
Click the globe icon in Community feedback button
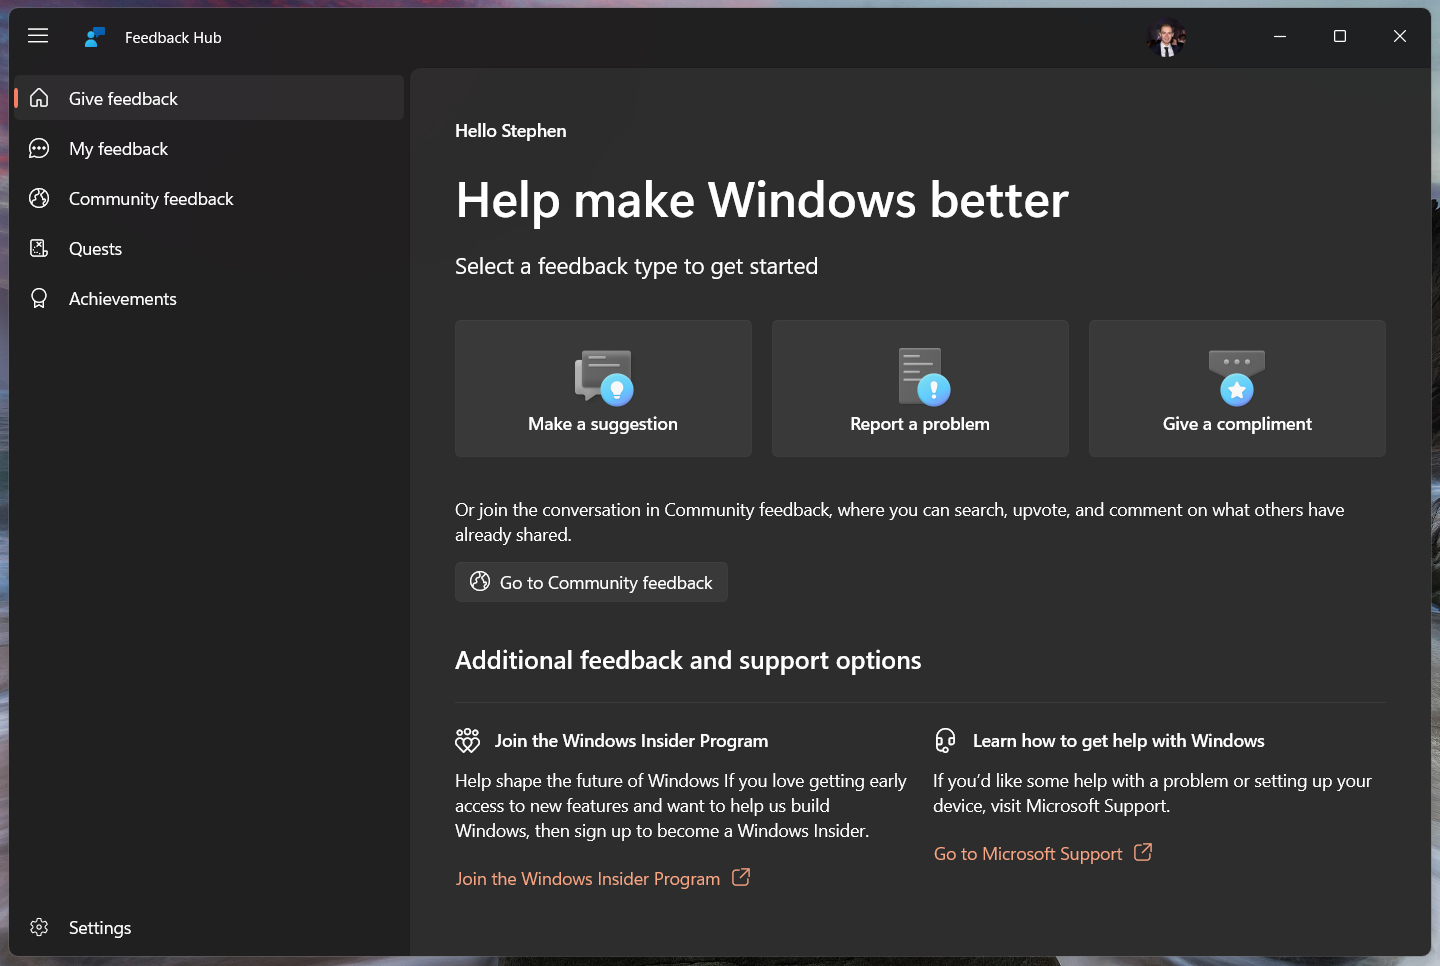click(x=480, y=582)
